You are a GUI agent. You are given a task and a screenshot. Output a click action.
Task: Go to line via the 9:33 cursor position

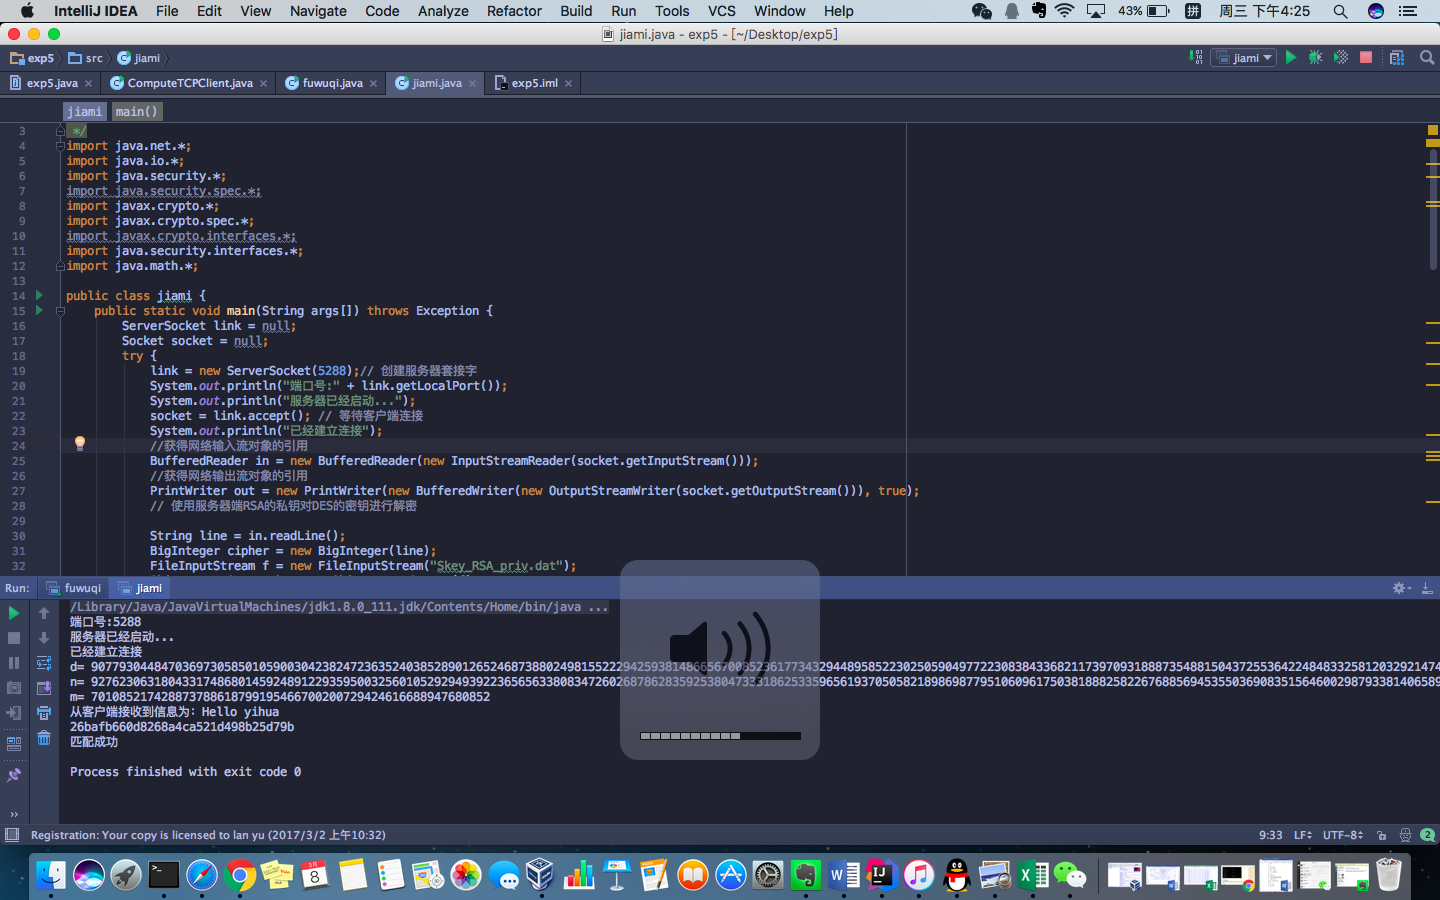point(1270,835)
